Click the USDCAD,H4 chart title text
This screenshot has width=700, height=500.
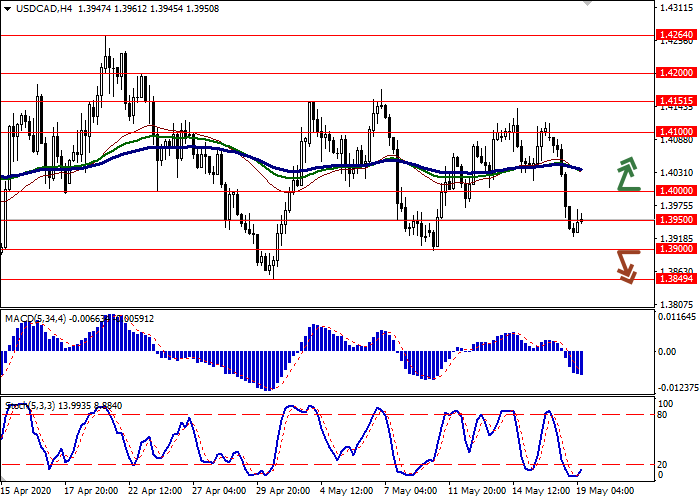[37, 9]
